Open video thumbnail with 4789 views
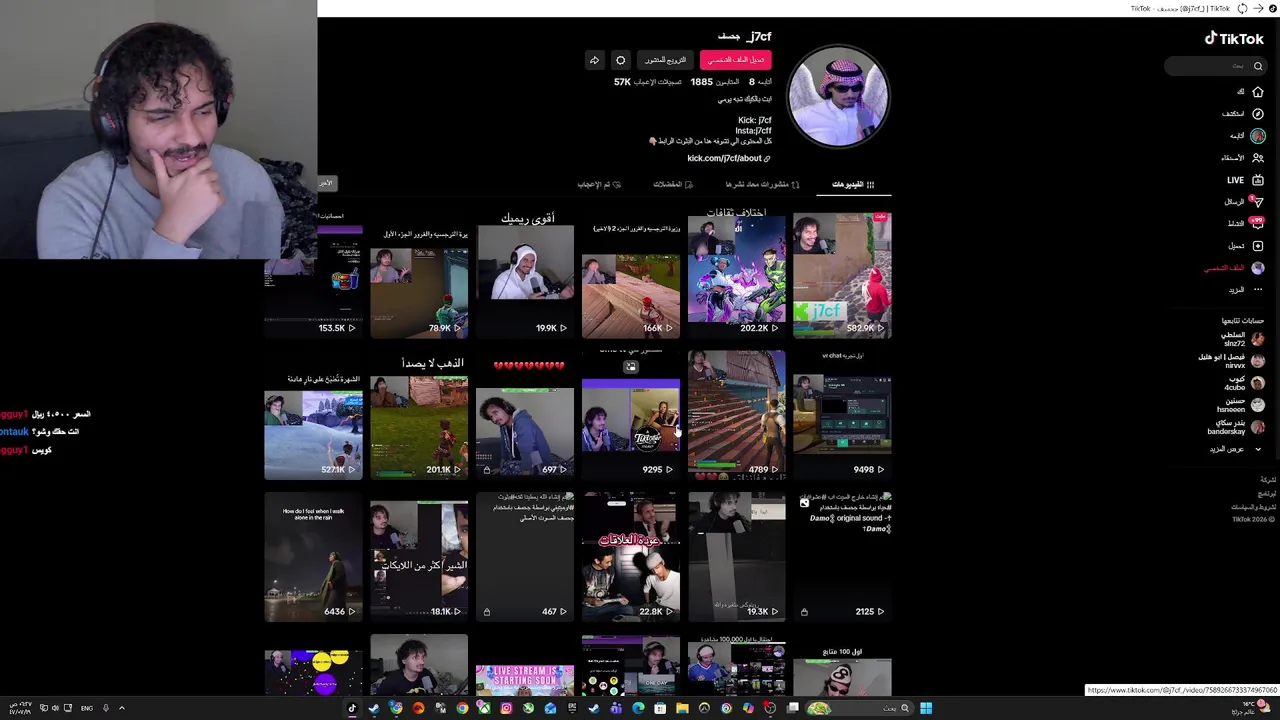The width and height of the screenshot is (1280, 720). (x=736, y=415)
